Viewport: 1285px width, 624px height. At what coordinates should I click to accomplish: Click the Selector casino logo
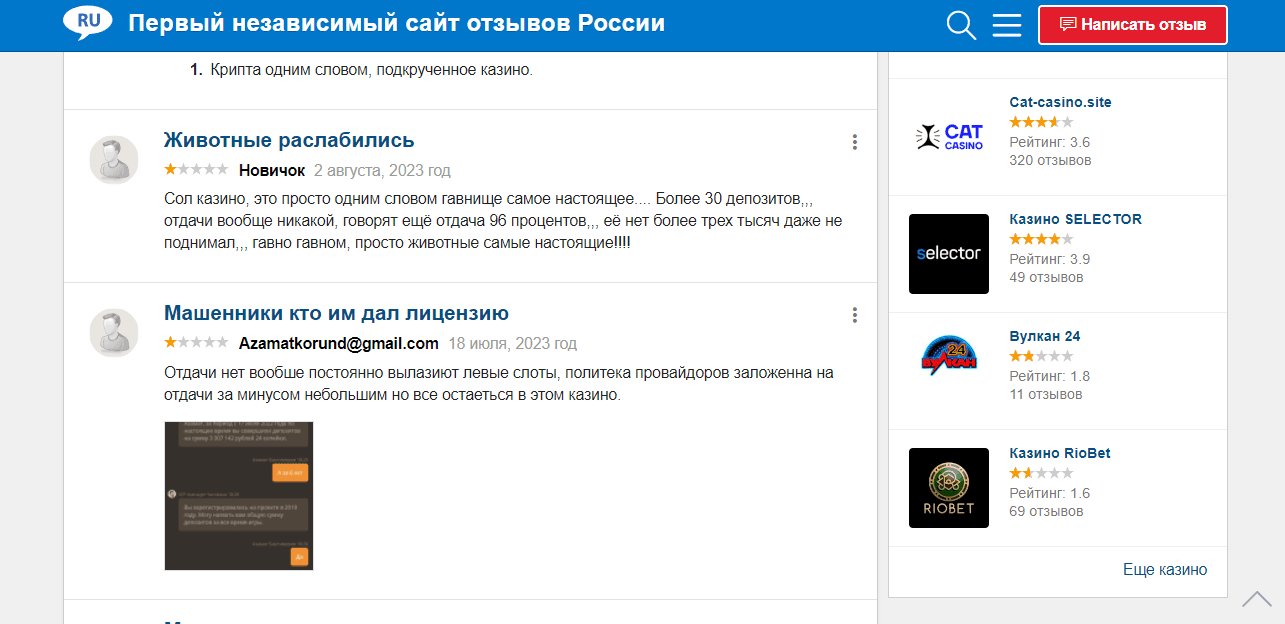949,254
